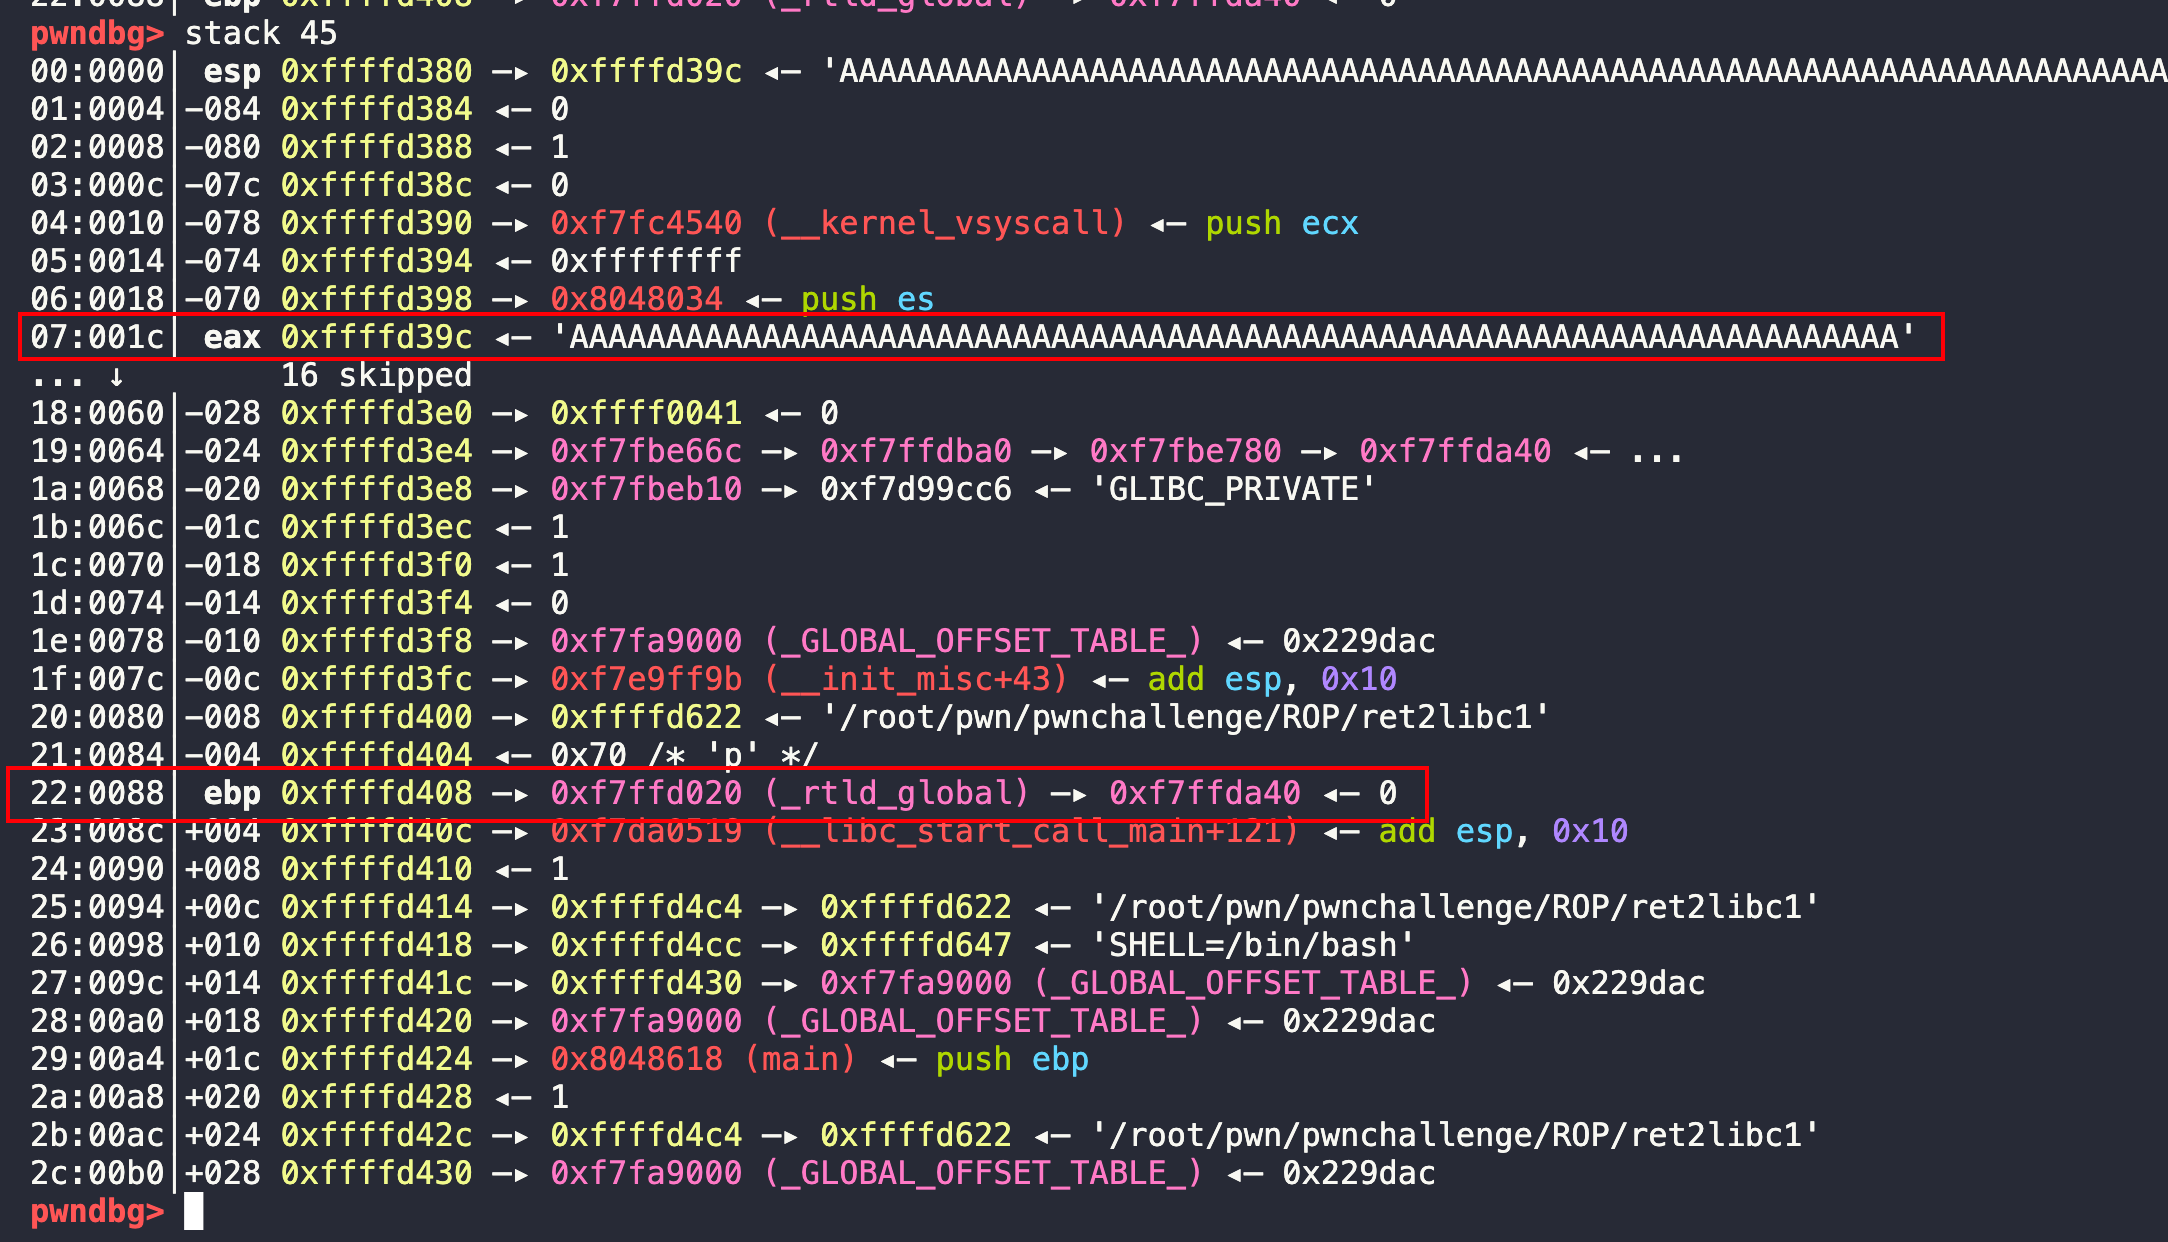
Task: Click the '16 skipped' text
Action: click(x=376, y=375)
